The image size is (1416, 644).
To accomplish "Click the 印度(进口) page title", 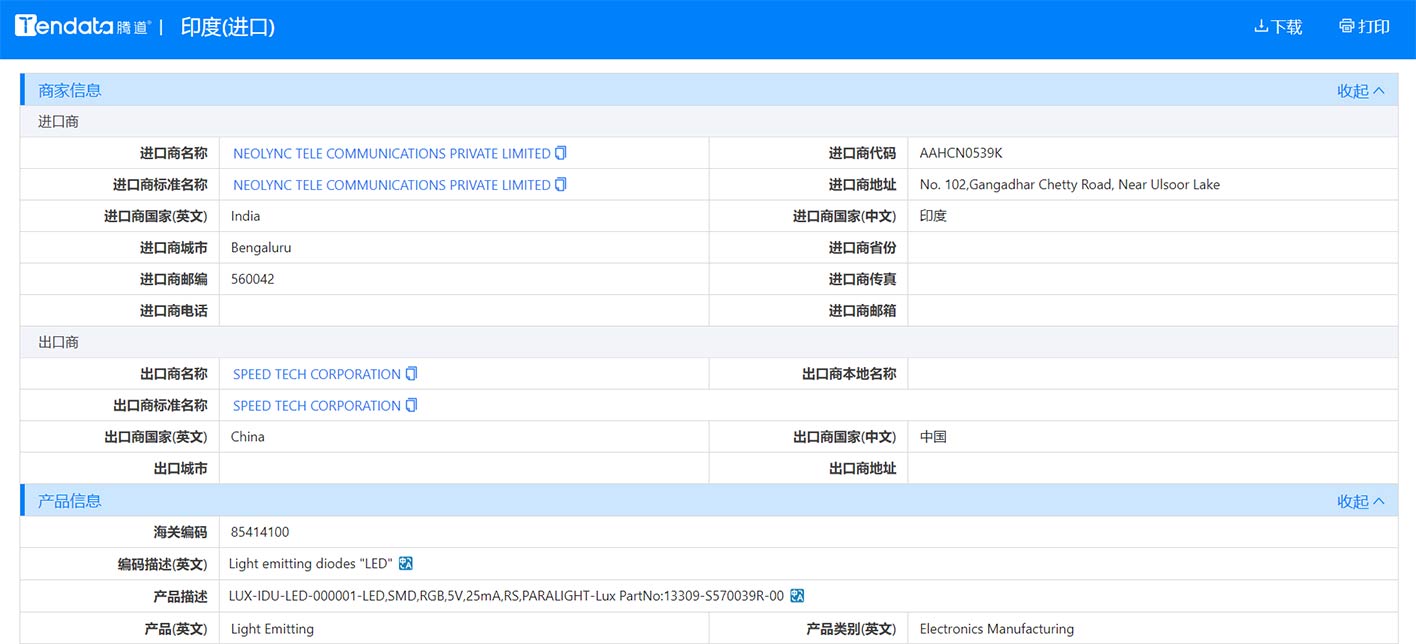I will tap(228, 27).
